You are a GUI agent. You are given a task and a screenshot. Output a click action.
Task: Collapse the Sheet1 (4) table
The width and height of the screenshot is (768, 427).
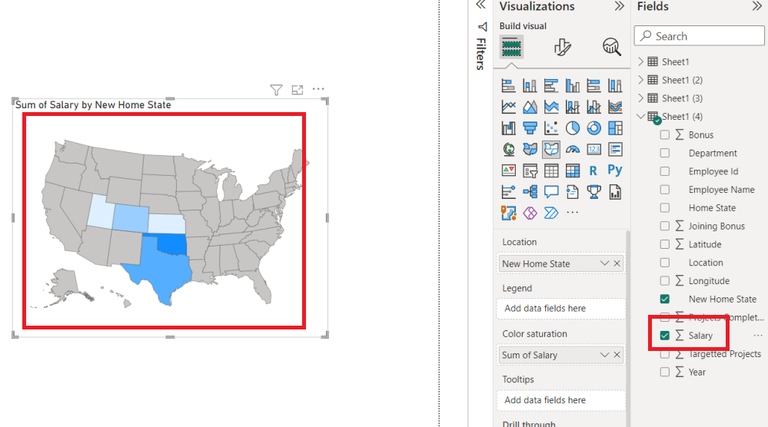pos(641,117)
